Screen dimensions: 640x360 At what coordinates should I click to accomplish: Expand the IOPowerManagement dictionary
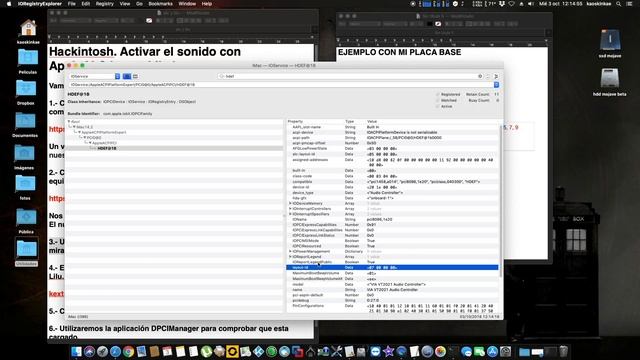pyautogui.click(x=290, y=251)
